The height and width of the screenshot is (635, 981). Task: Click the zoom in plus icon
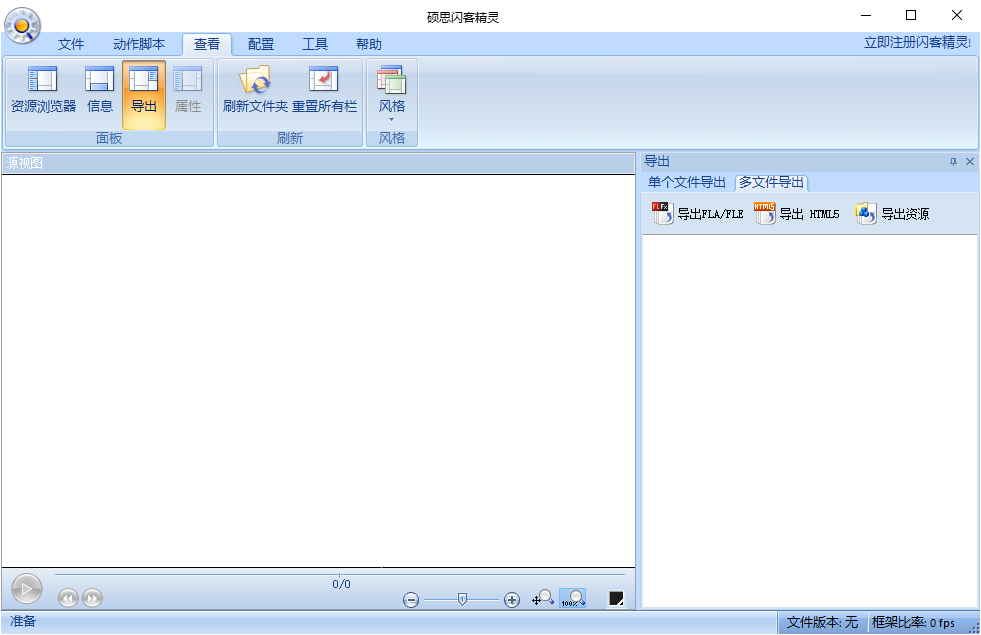pyautogui.click(x=512, y=600)
